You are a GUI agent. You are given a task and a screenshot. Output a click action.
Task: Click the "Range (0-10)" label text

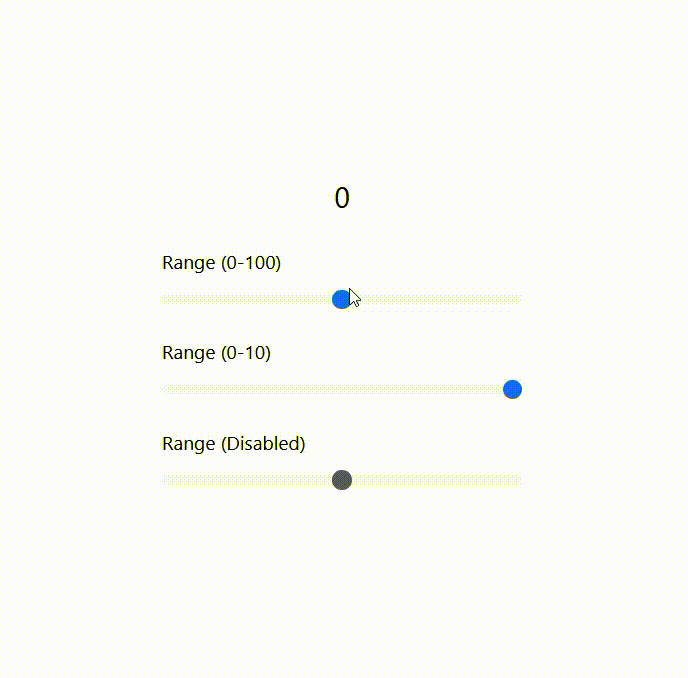(x=216, y=353)
